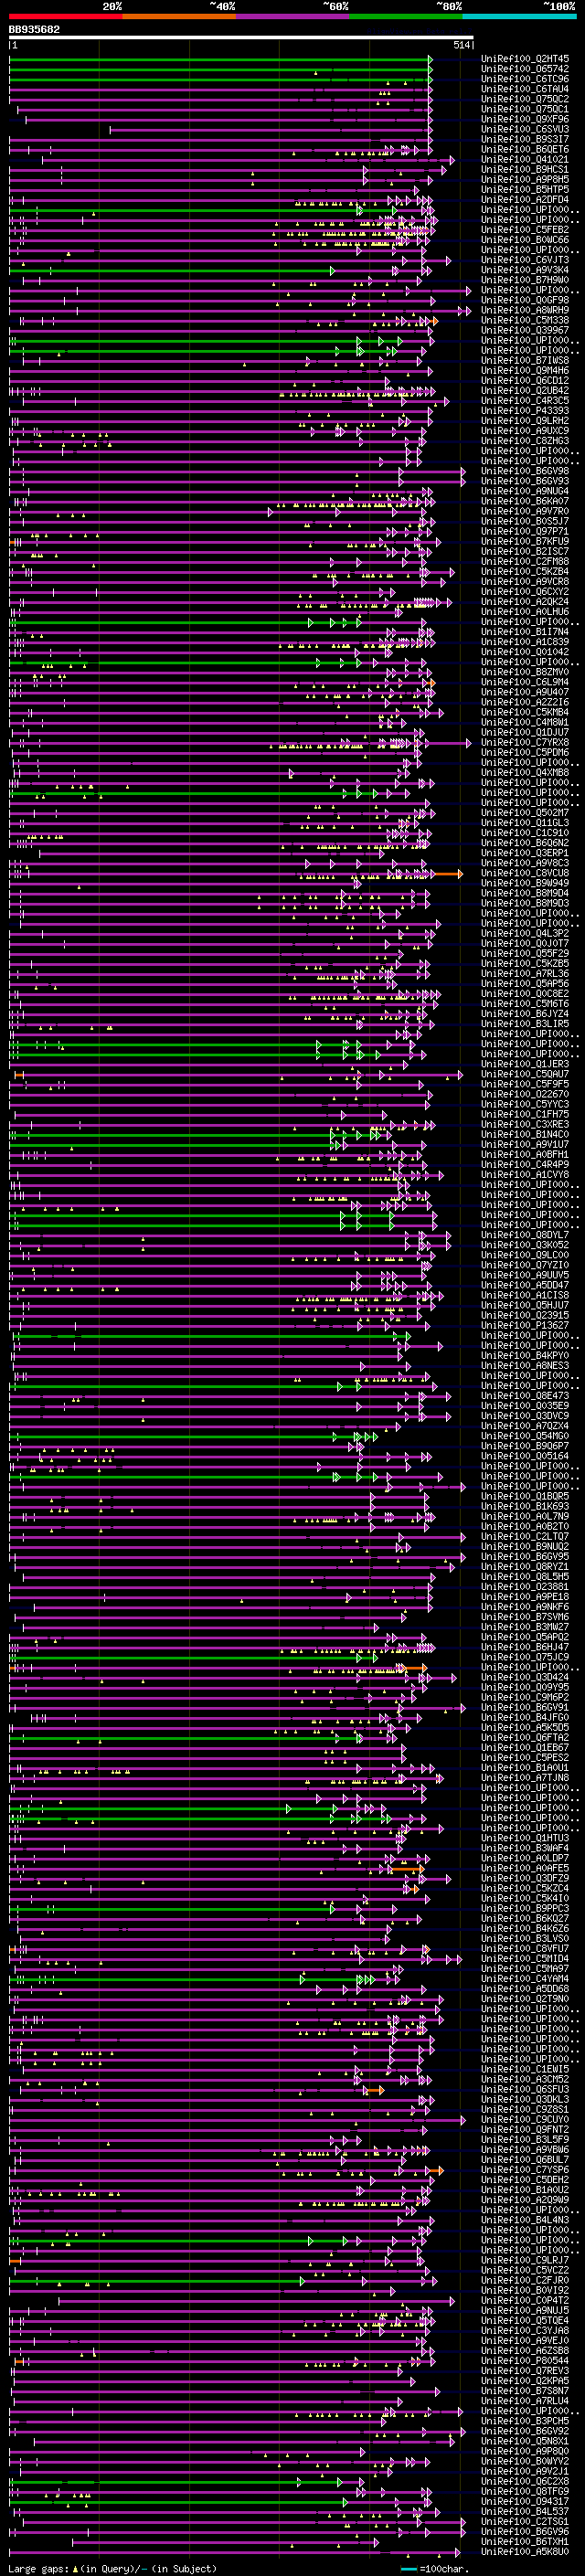The image size is (585, 2576).
Task: Select hit UniRef100_A2DFD4
Action: coord(525,199)
